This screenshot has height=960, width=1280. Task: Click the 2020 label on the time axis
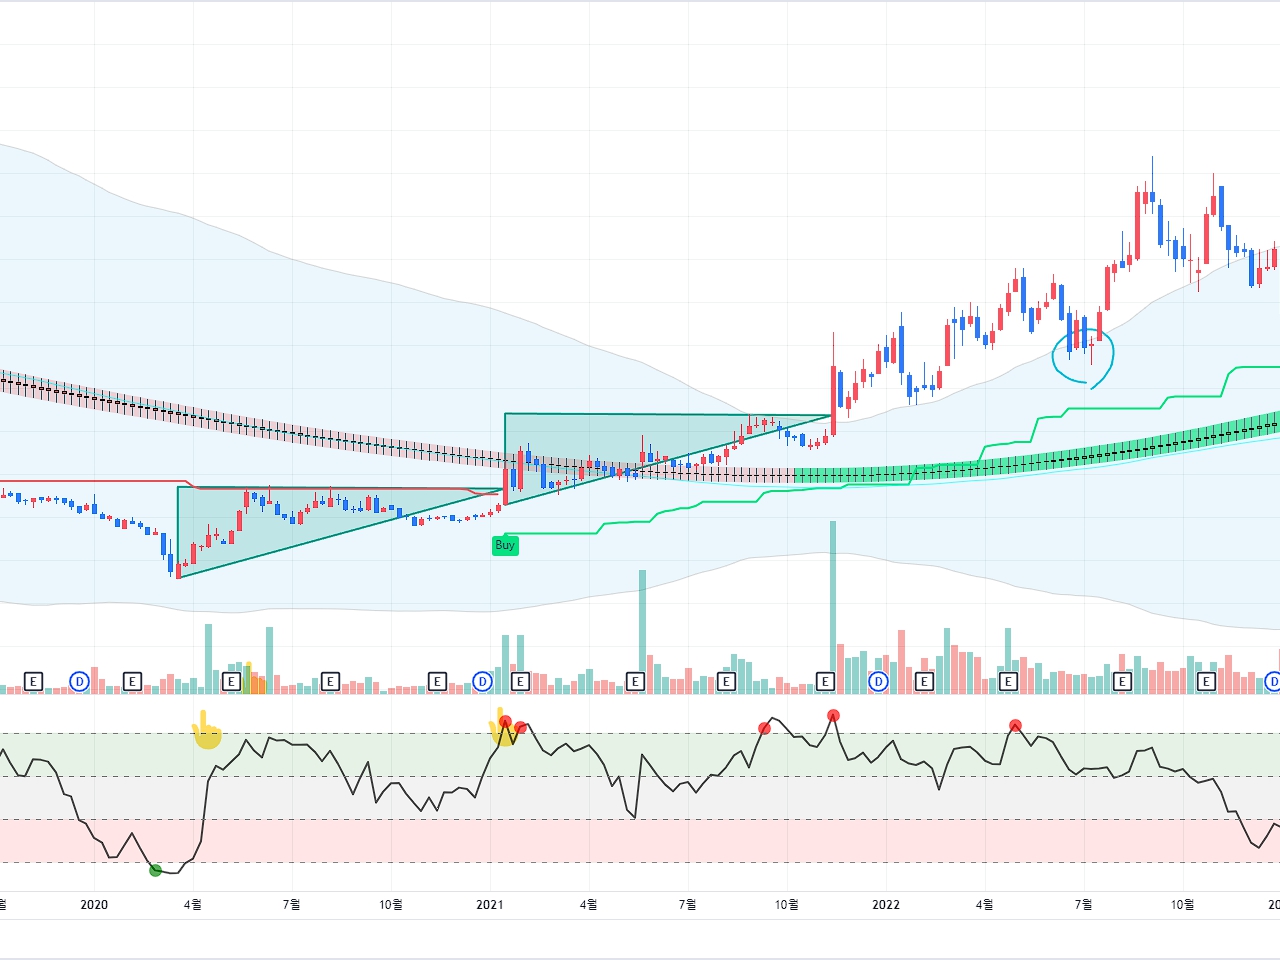(x=94, y=905)
